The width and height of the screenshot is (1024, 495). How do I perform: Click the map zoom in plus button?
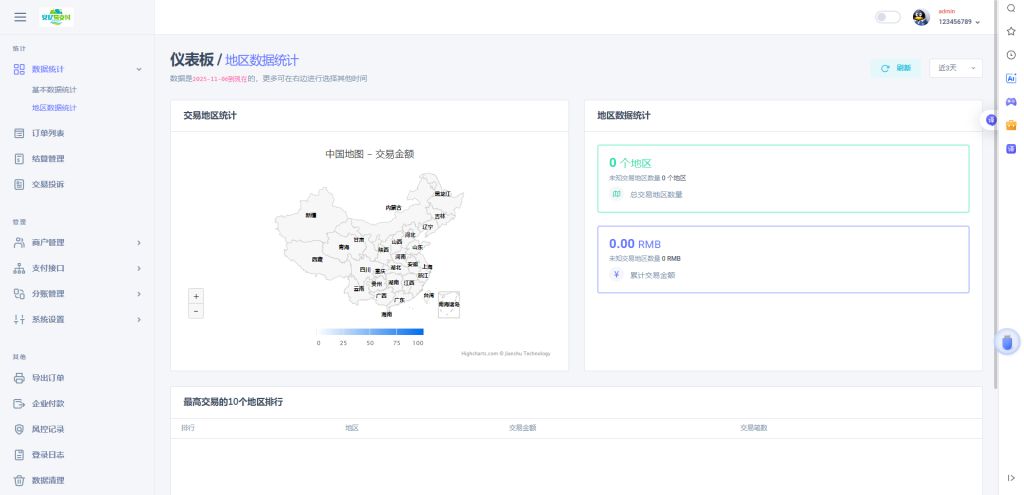196,296
